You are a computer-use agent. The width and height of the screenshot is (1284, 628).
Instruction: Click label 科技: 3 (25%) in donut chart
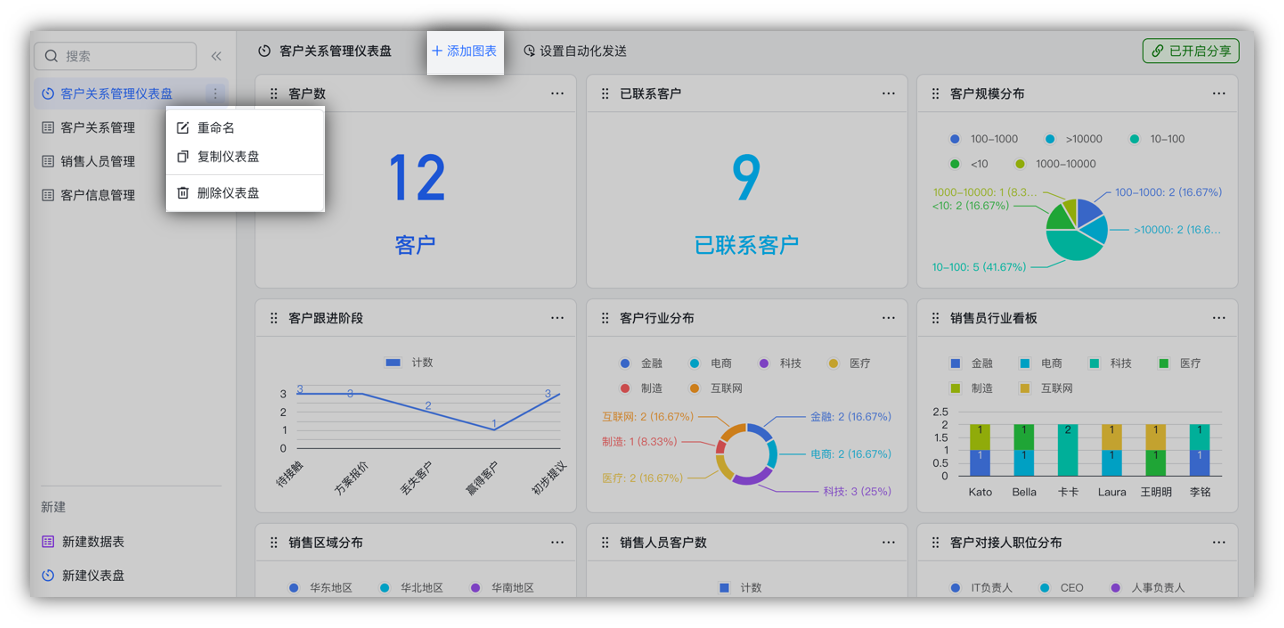(857, 491)
